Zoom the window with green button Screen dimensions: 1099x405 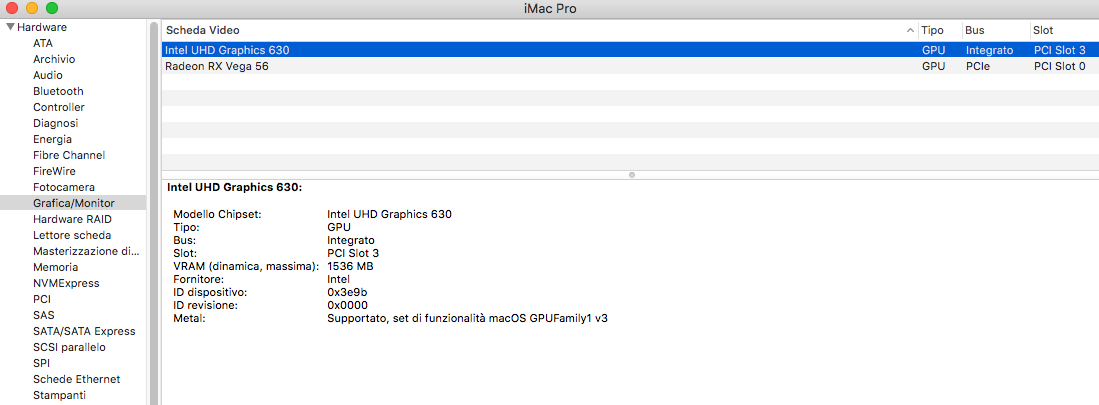pyautogui.click(x=51, y=9)
